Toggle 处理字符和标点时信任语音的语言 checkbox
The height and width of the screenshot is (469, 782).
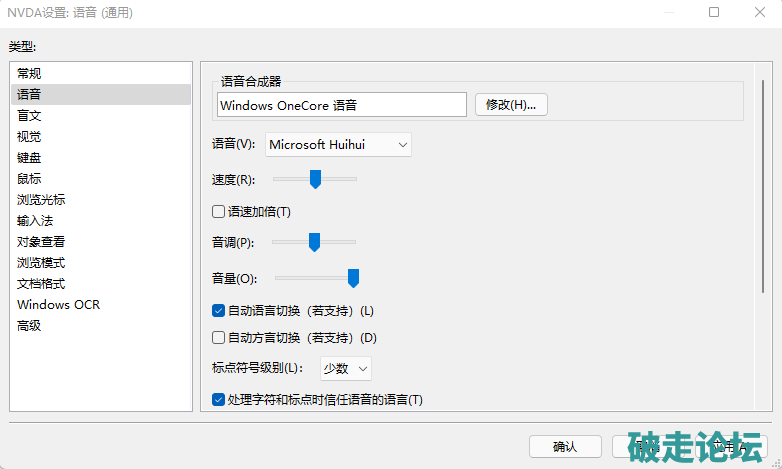pos(219,400)
